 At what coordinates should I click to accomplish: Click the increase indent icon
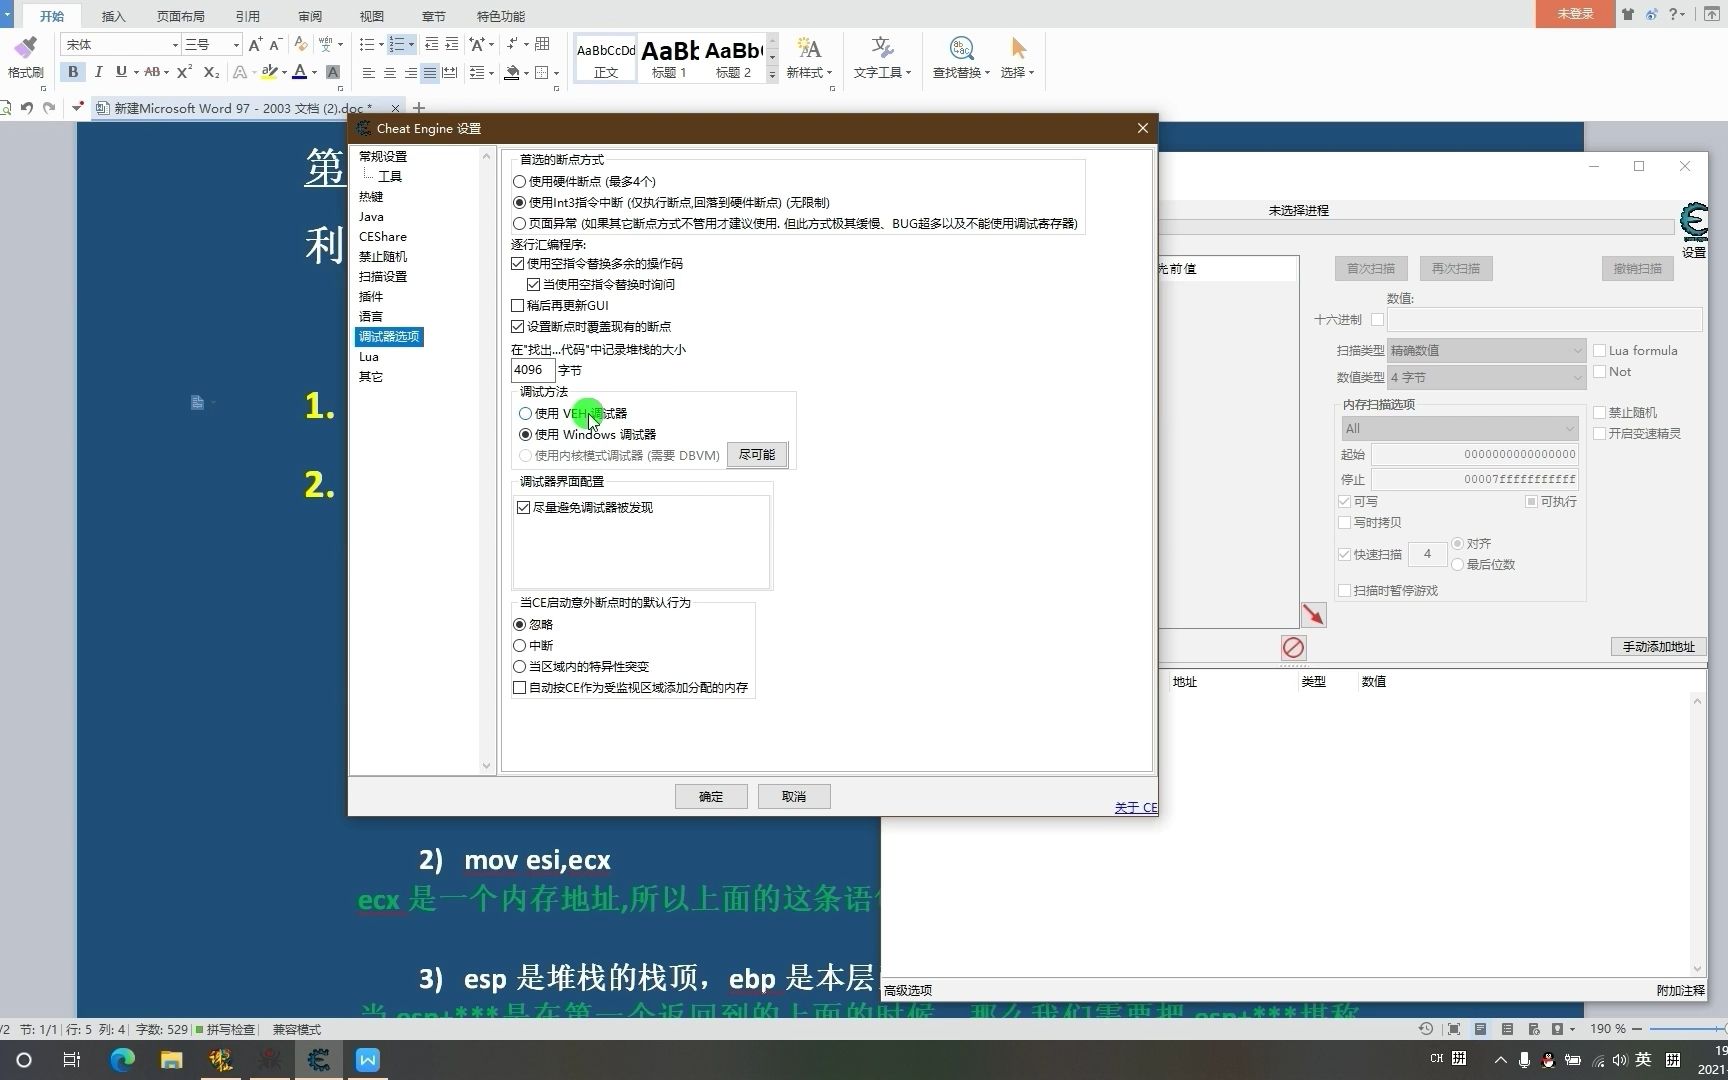[x=452, y=44]
